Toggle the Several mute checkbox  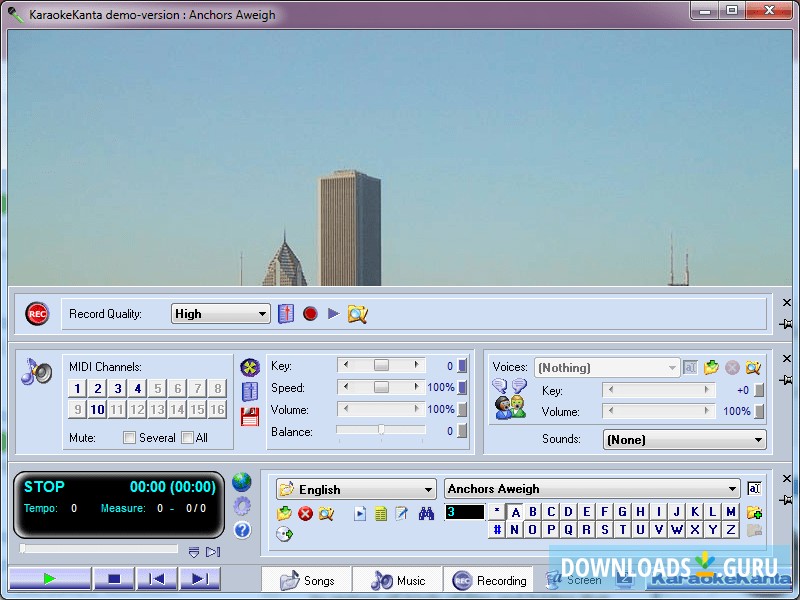(129, 438)
